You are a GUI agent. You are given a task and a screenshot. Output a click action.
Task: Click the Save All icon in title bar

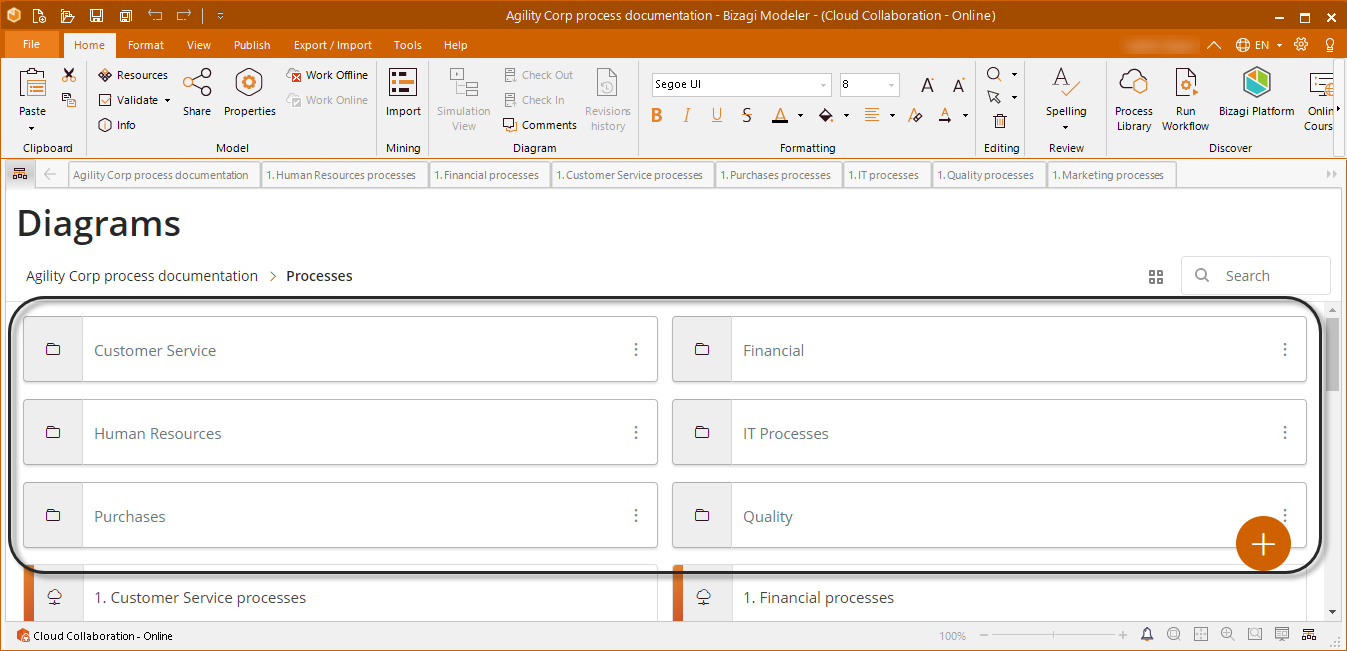pyautogui.click(x=125, y=15)
